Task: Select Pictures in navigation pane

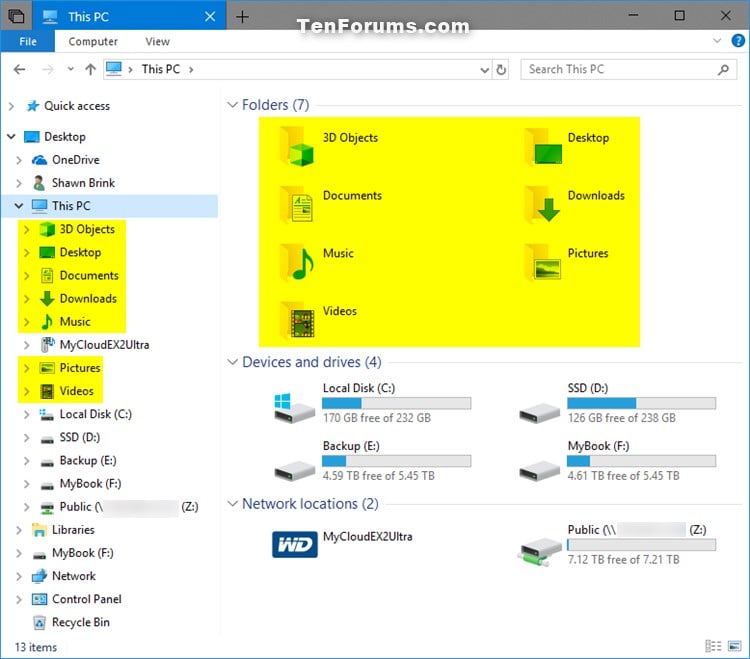Action: pos(79,368)
